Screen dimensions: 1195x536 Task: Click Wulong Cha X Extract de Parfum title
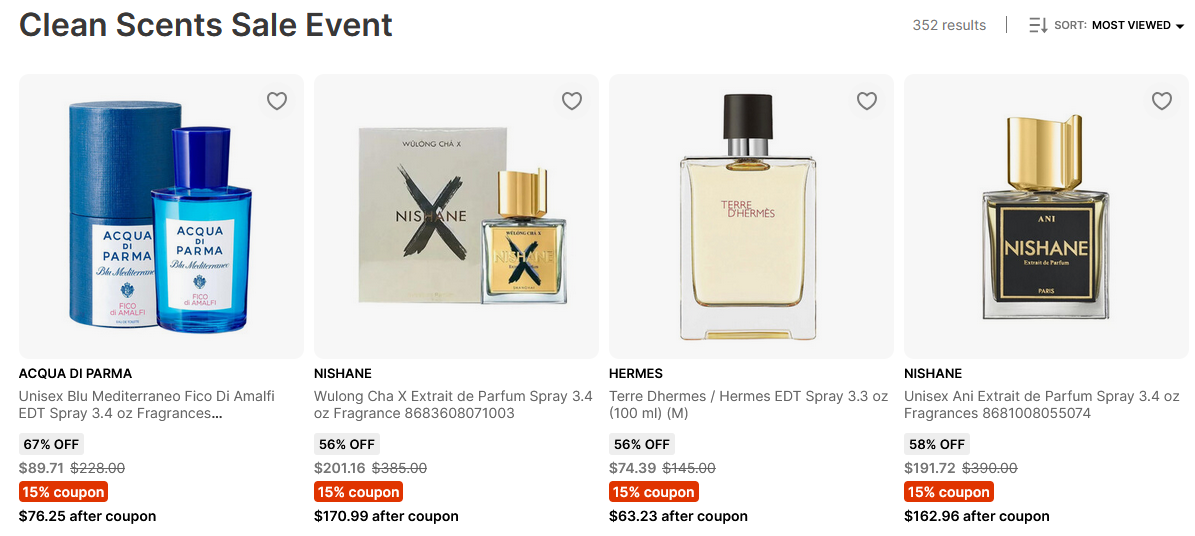pos(453,405)
